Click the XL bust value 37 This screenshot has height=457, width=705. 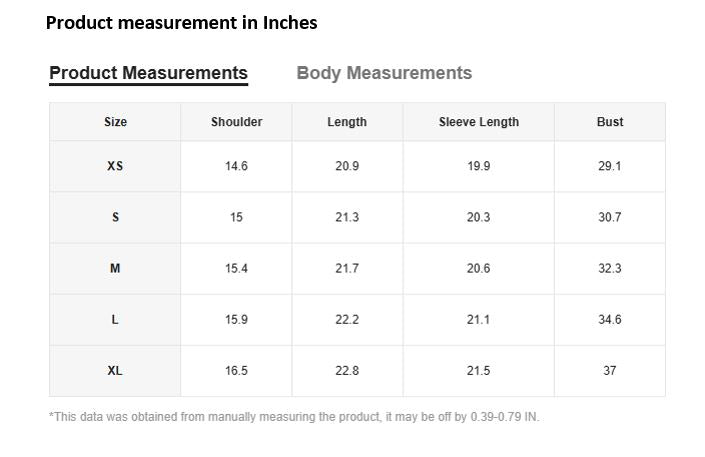610,371
